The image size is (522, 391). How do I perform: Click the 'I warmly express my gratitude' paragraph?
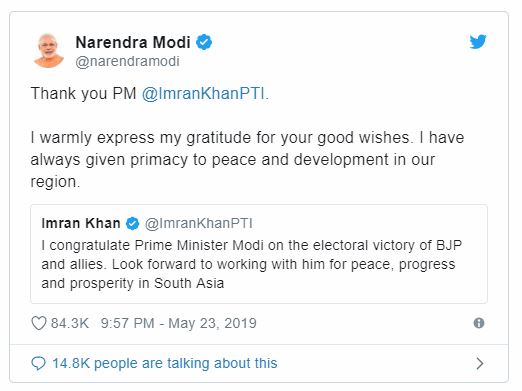pos(247,160)
